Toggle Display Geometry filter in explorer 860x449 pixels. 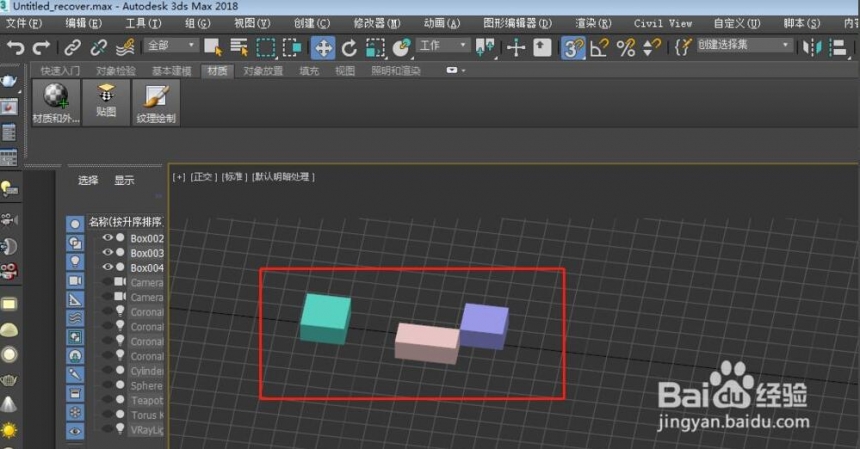75,224
